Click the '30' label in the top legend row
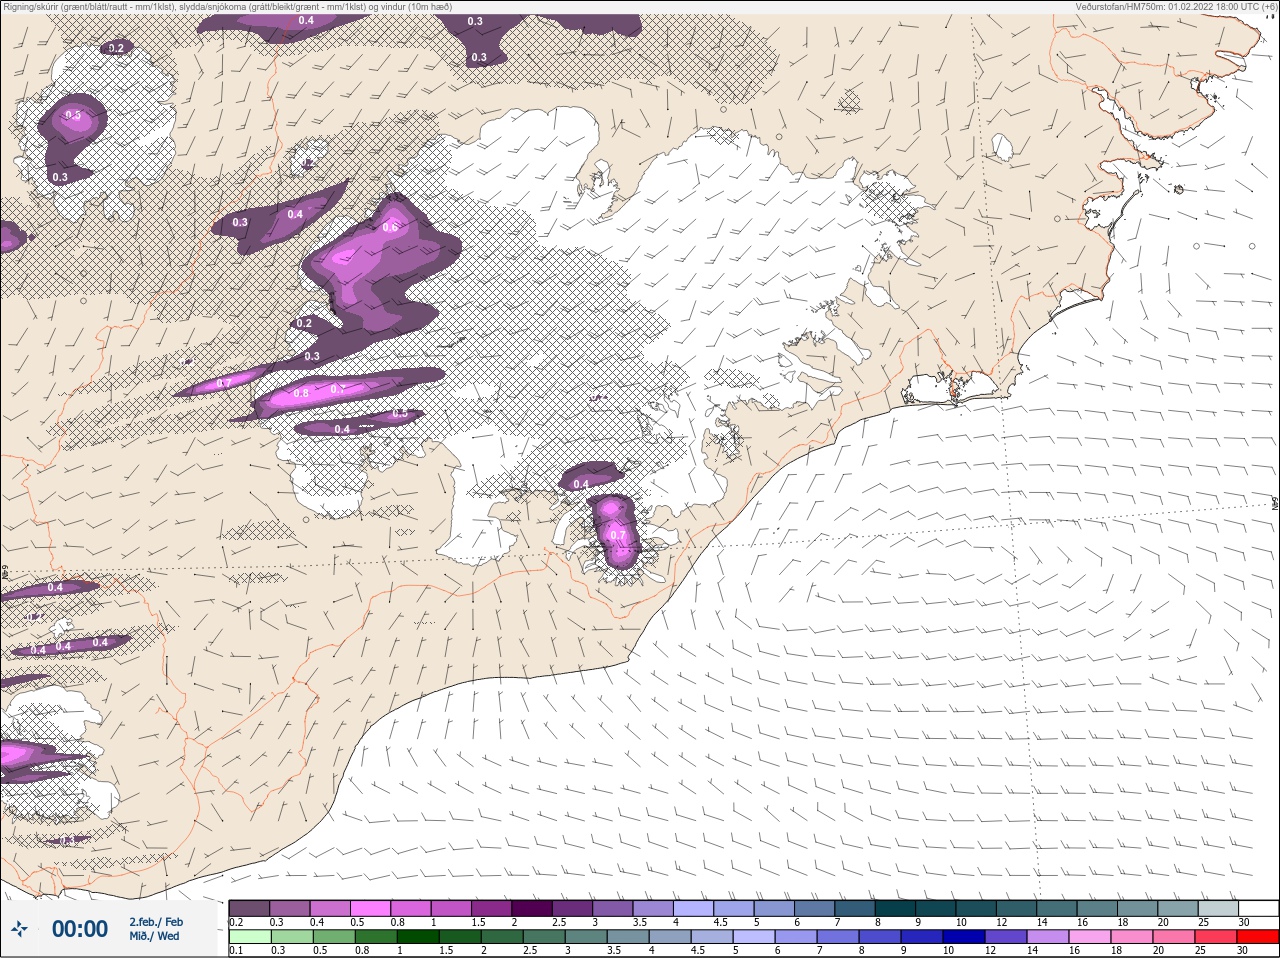 pyautogui.click(x=1244, y=922)
